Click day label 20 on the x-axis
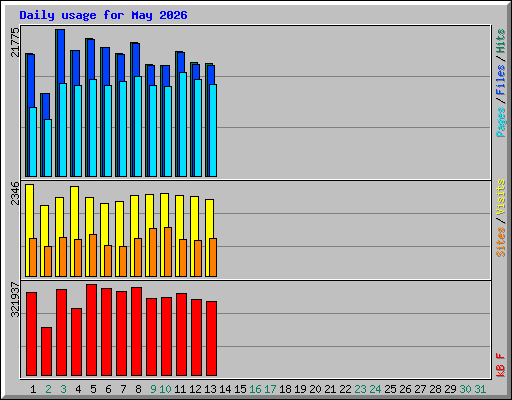Viewport: 512px width, 400px height. coord(315,389)
